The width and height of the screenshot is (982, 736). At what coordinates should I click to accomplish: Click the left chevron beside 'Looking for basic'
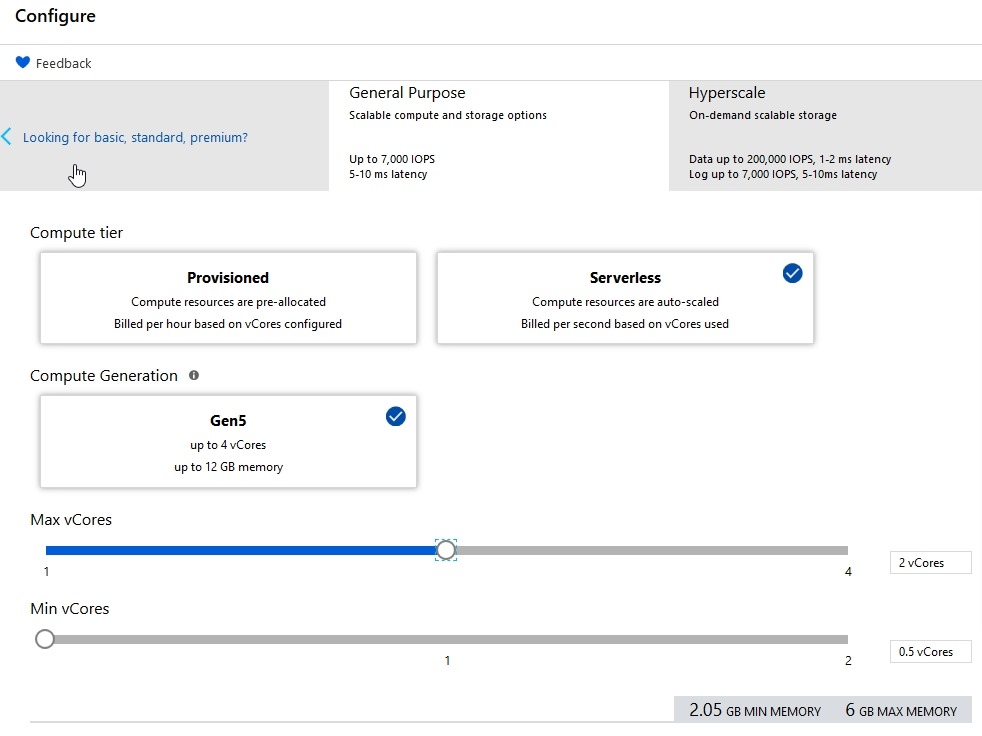tap(7, 137)
